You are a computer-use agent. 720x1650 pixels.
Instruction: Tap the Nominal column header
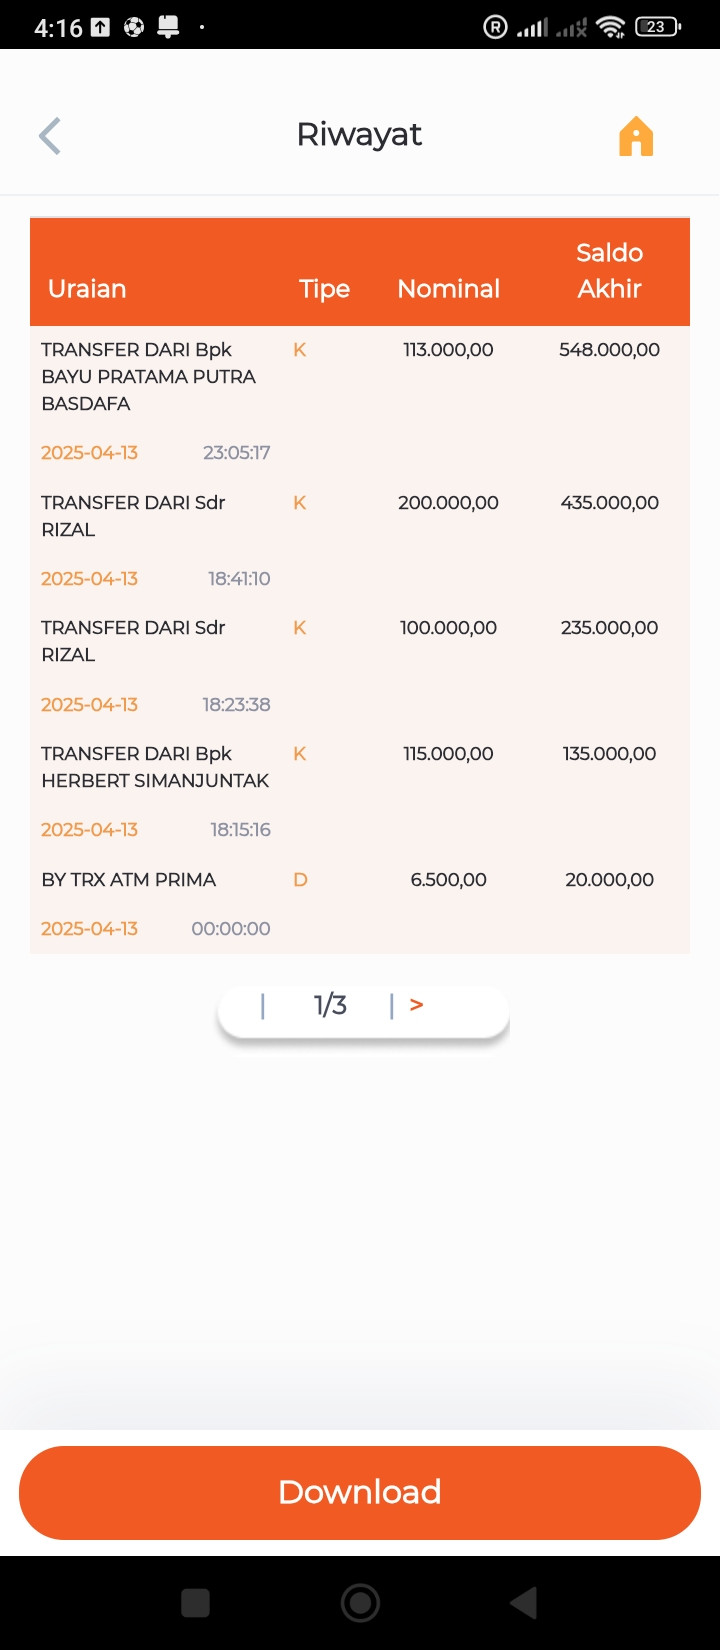[x=449, y=289]
